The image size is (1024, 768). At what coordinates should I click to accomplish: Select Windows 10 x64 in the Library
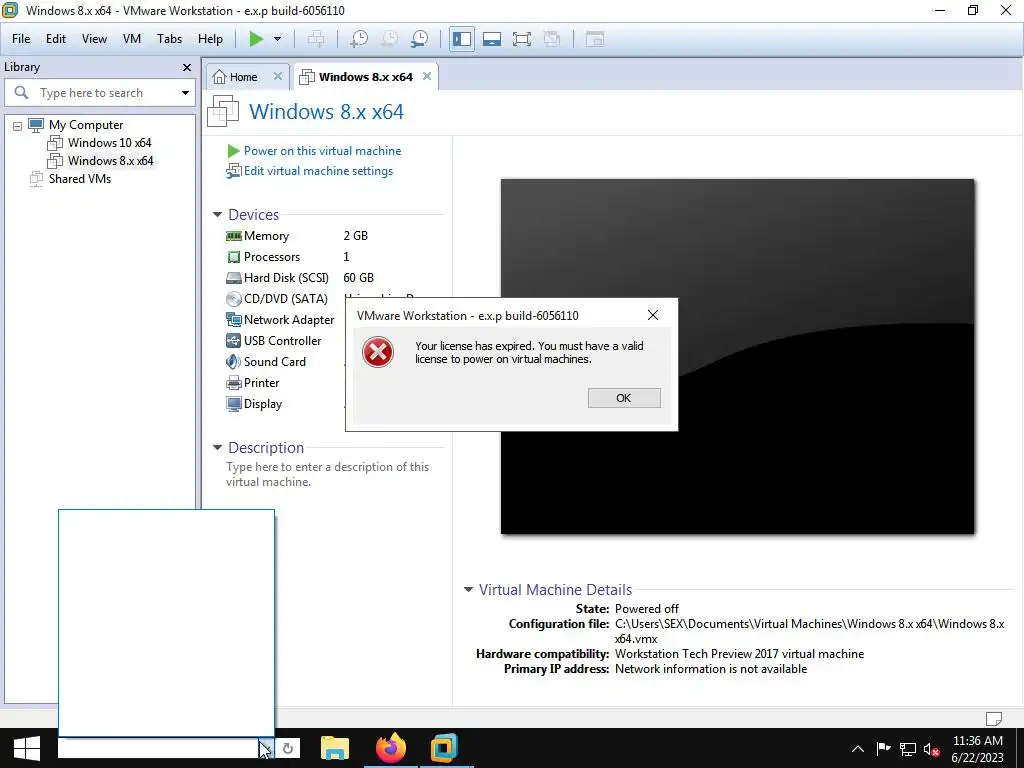click(x=109, y=142)
